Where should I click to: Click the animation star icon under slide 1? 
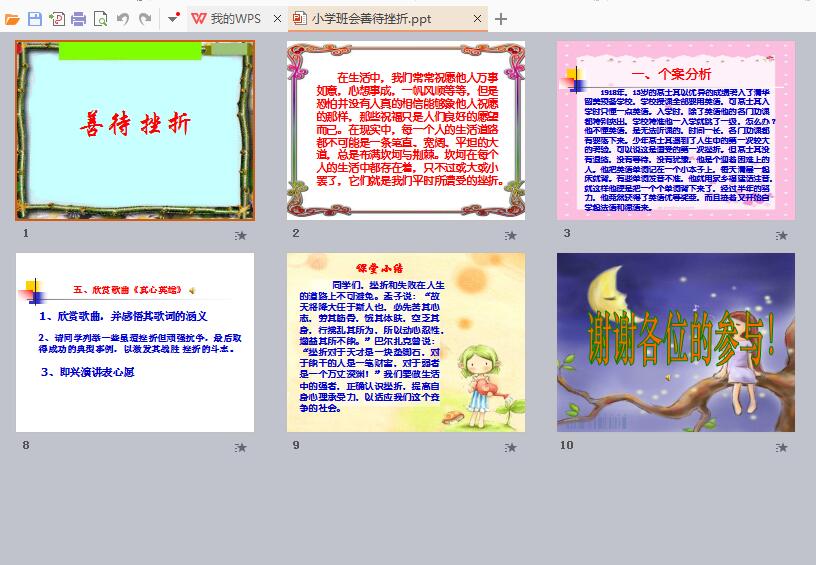[240, 236]
